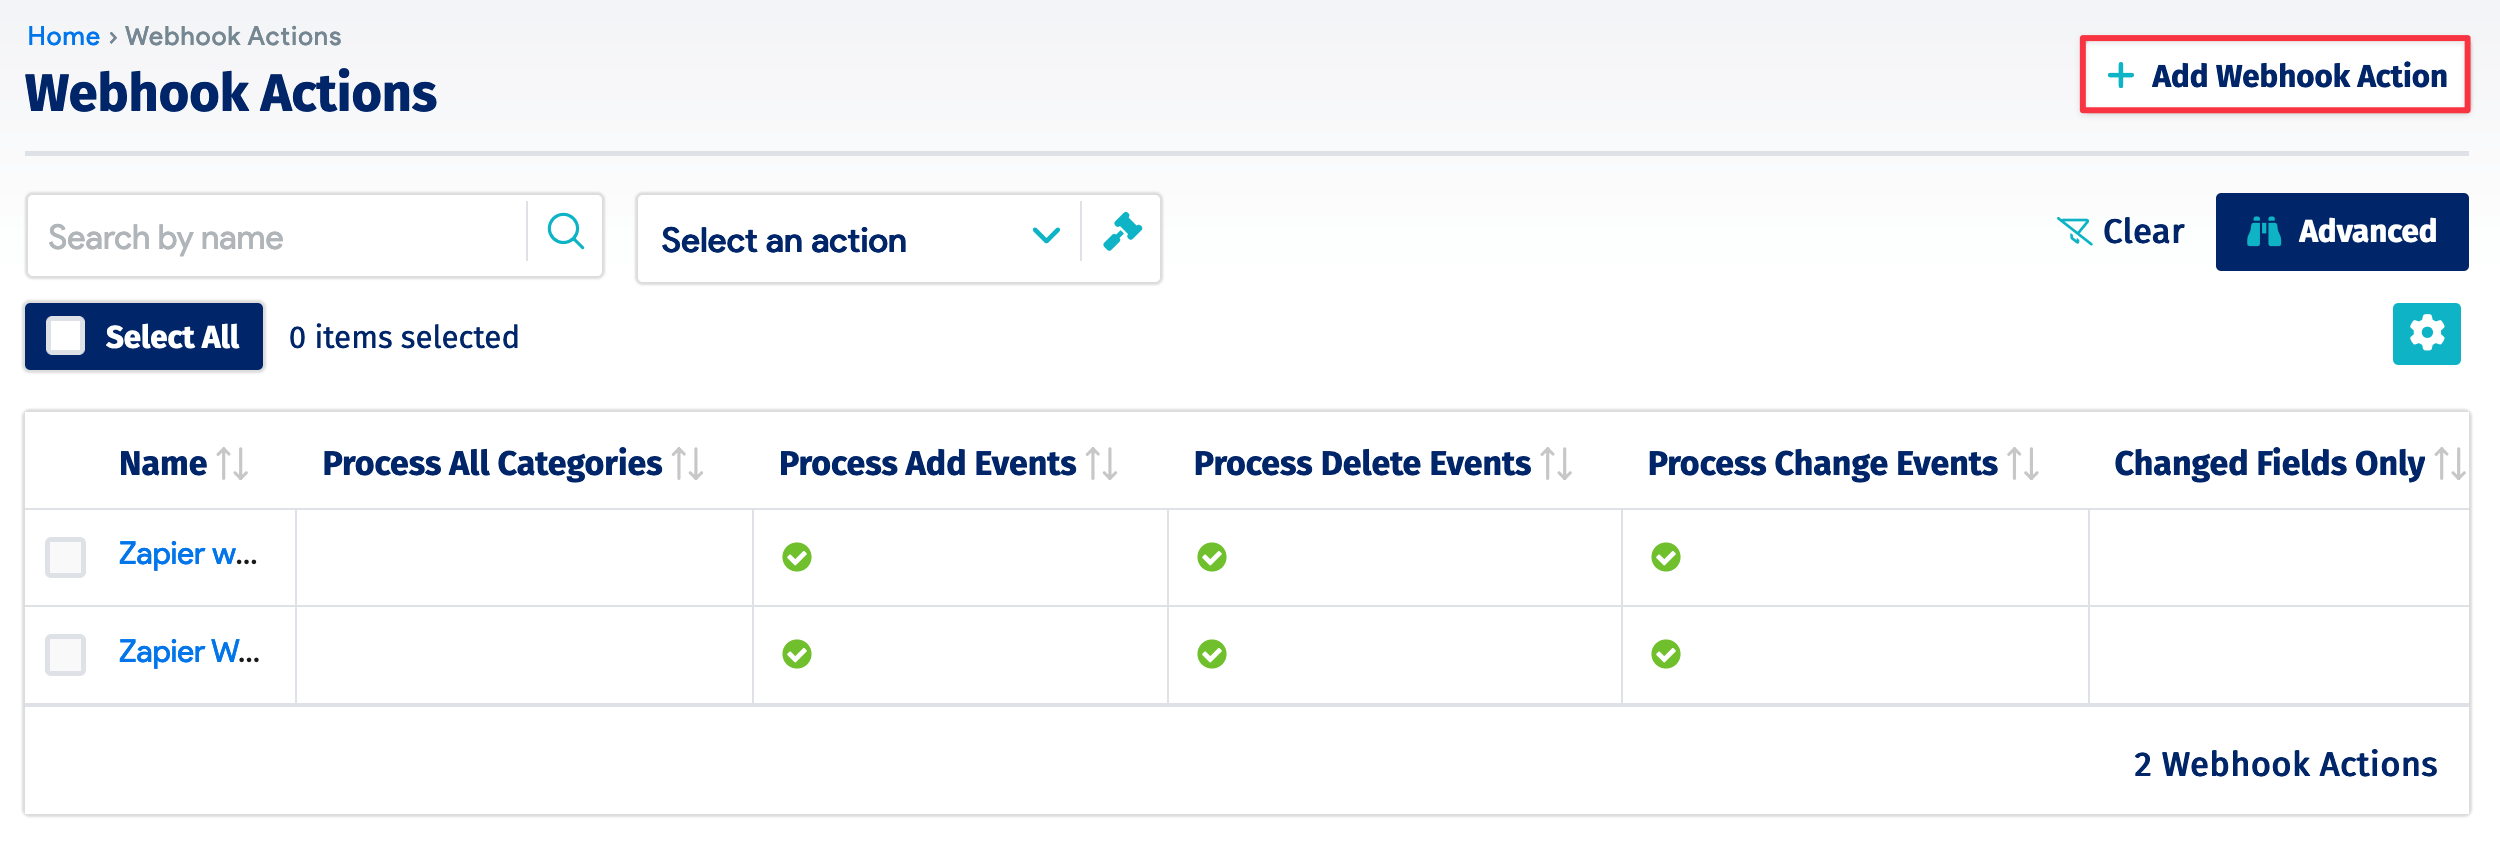This screenshot has height=844, width=2500.
Task: Click 'Webhook Actions' breadcrumb text
Action: coord(233,36)
